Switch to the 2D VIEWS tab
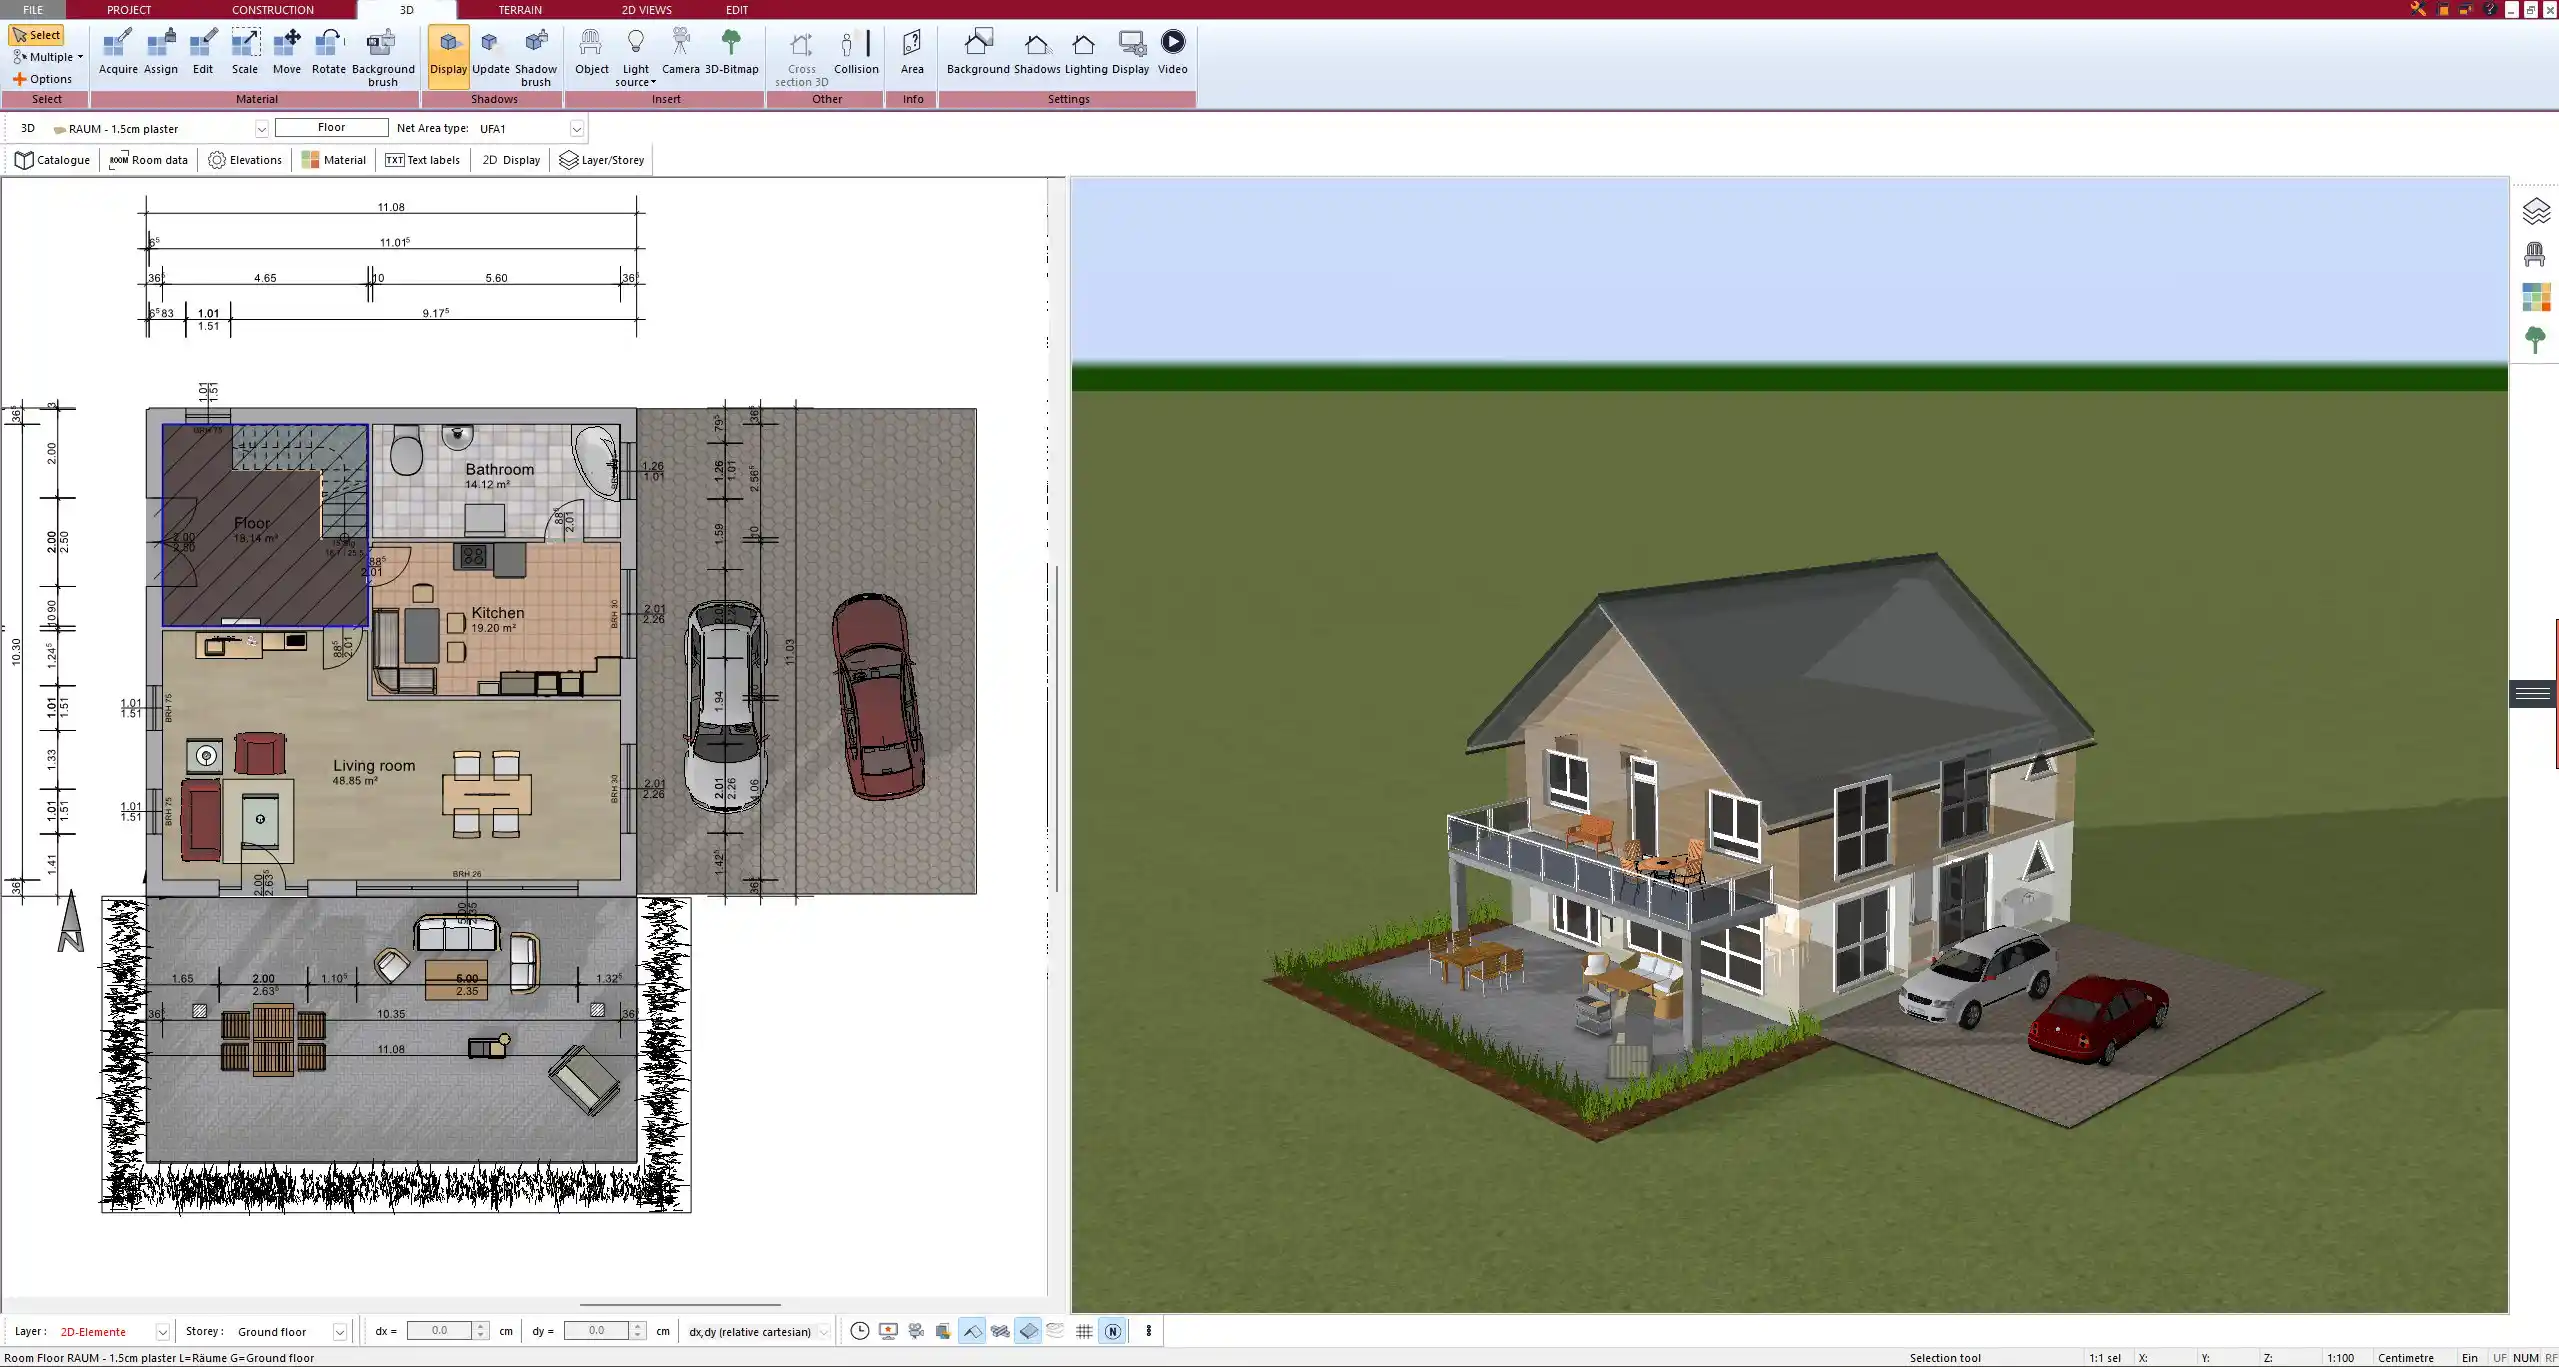The height and width of the screenshot is (1367, 2559). point(646,9)
